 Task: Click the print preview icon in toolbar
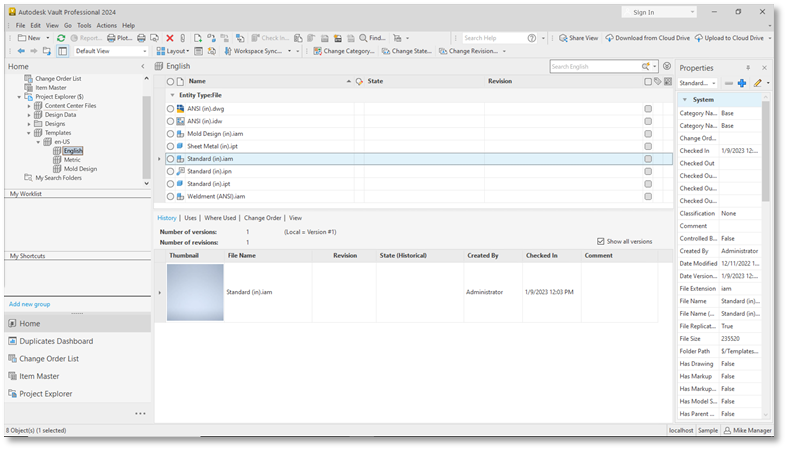[155, 38]
